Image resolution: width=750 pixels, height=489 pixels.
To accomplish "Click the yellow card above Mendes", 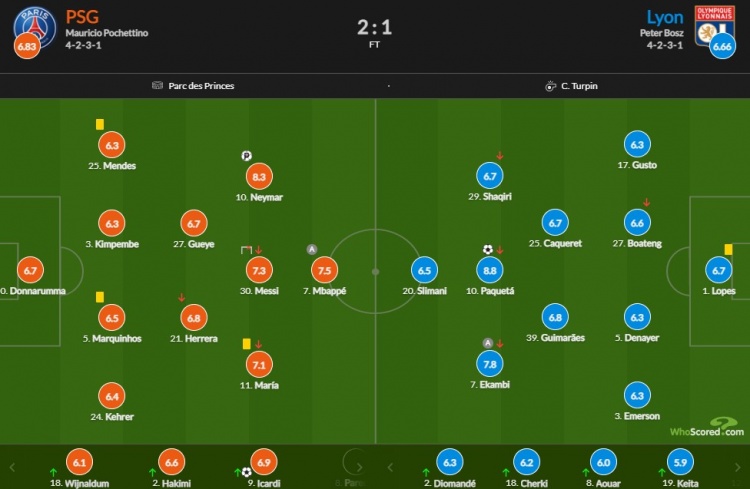I will click(x=100, y=125).
